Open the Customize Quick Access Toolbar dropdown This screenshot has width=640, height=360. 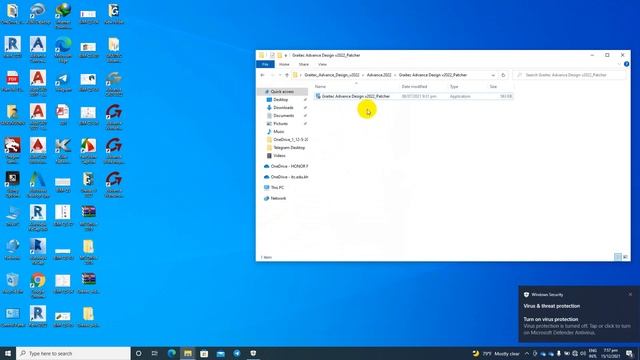coord(286,55)
